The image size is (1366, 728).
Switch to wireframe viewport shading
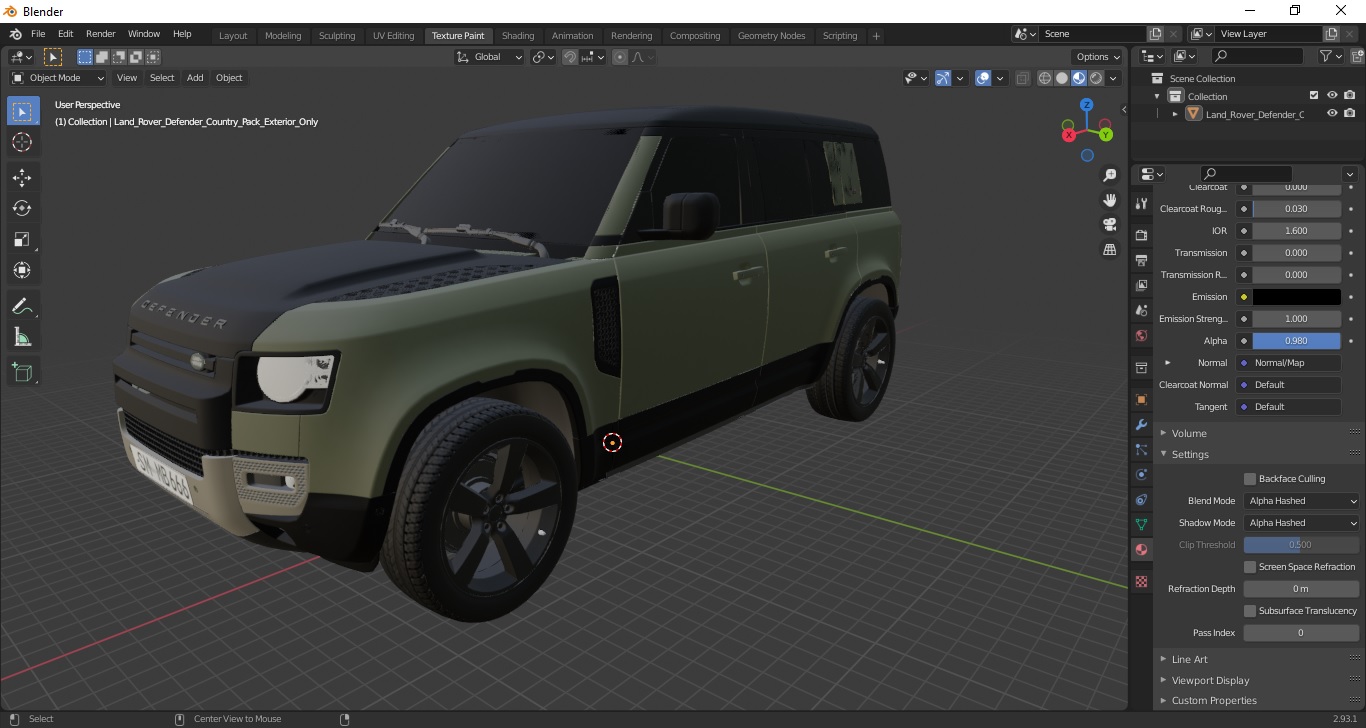coord(1045,78)
